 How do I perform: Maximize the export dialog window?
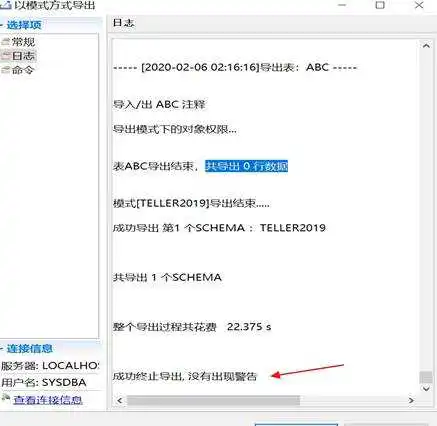pyautogui.click(x=380, y=5)
